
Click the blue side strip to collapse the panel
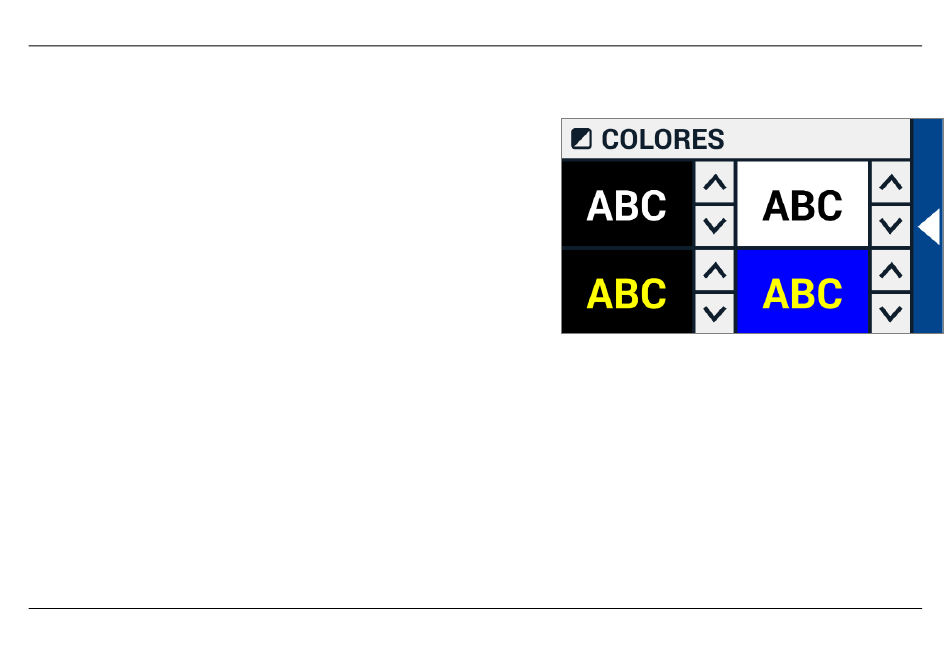(928, 226)
